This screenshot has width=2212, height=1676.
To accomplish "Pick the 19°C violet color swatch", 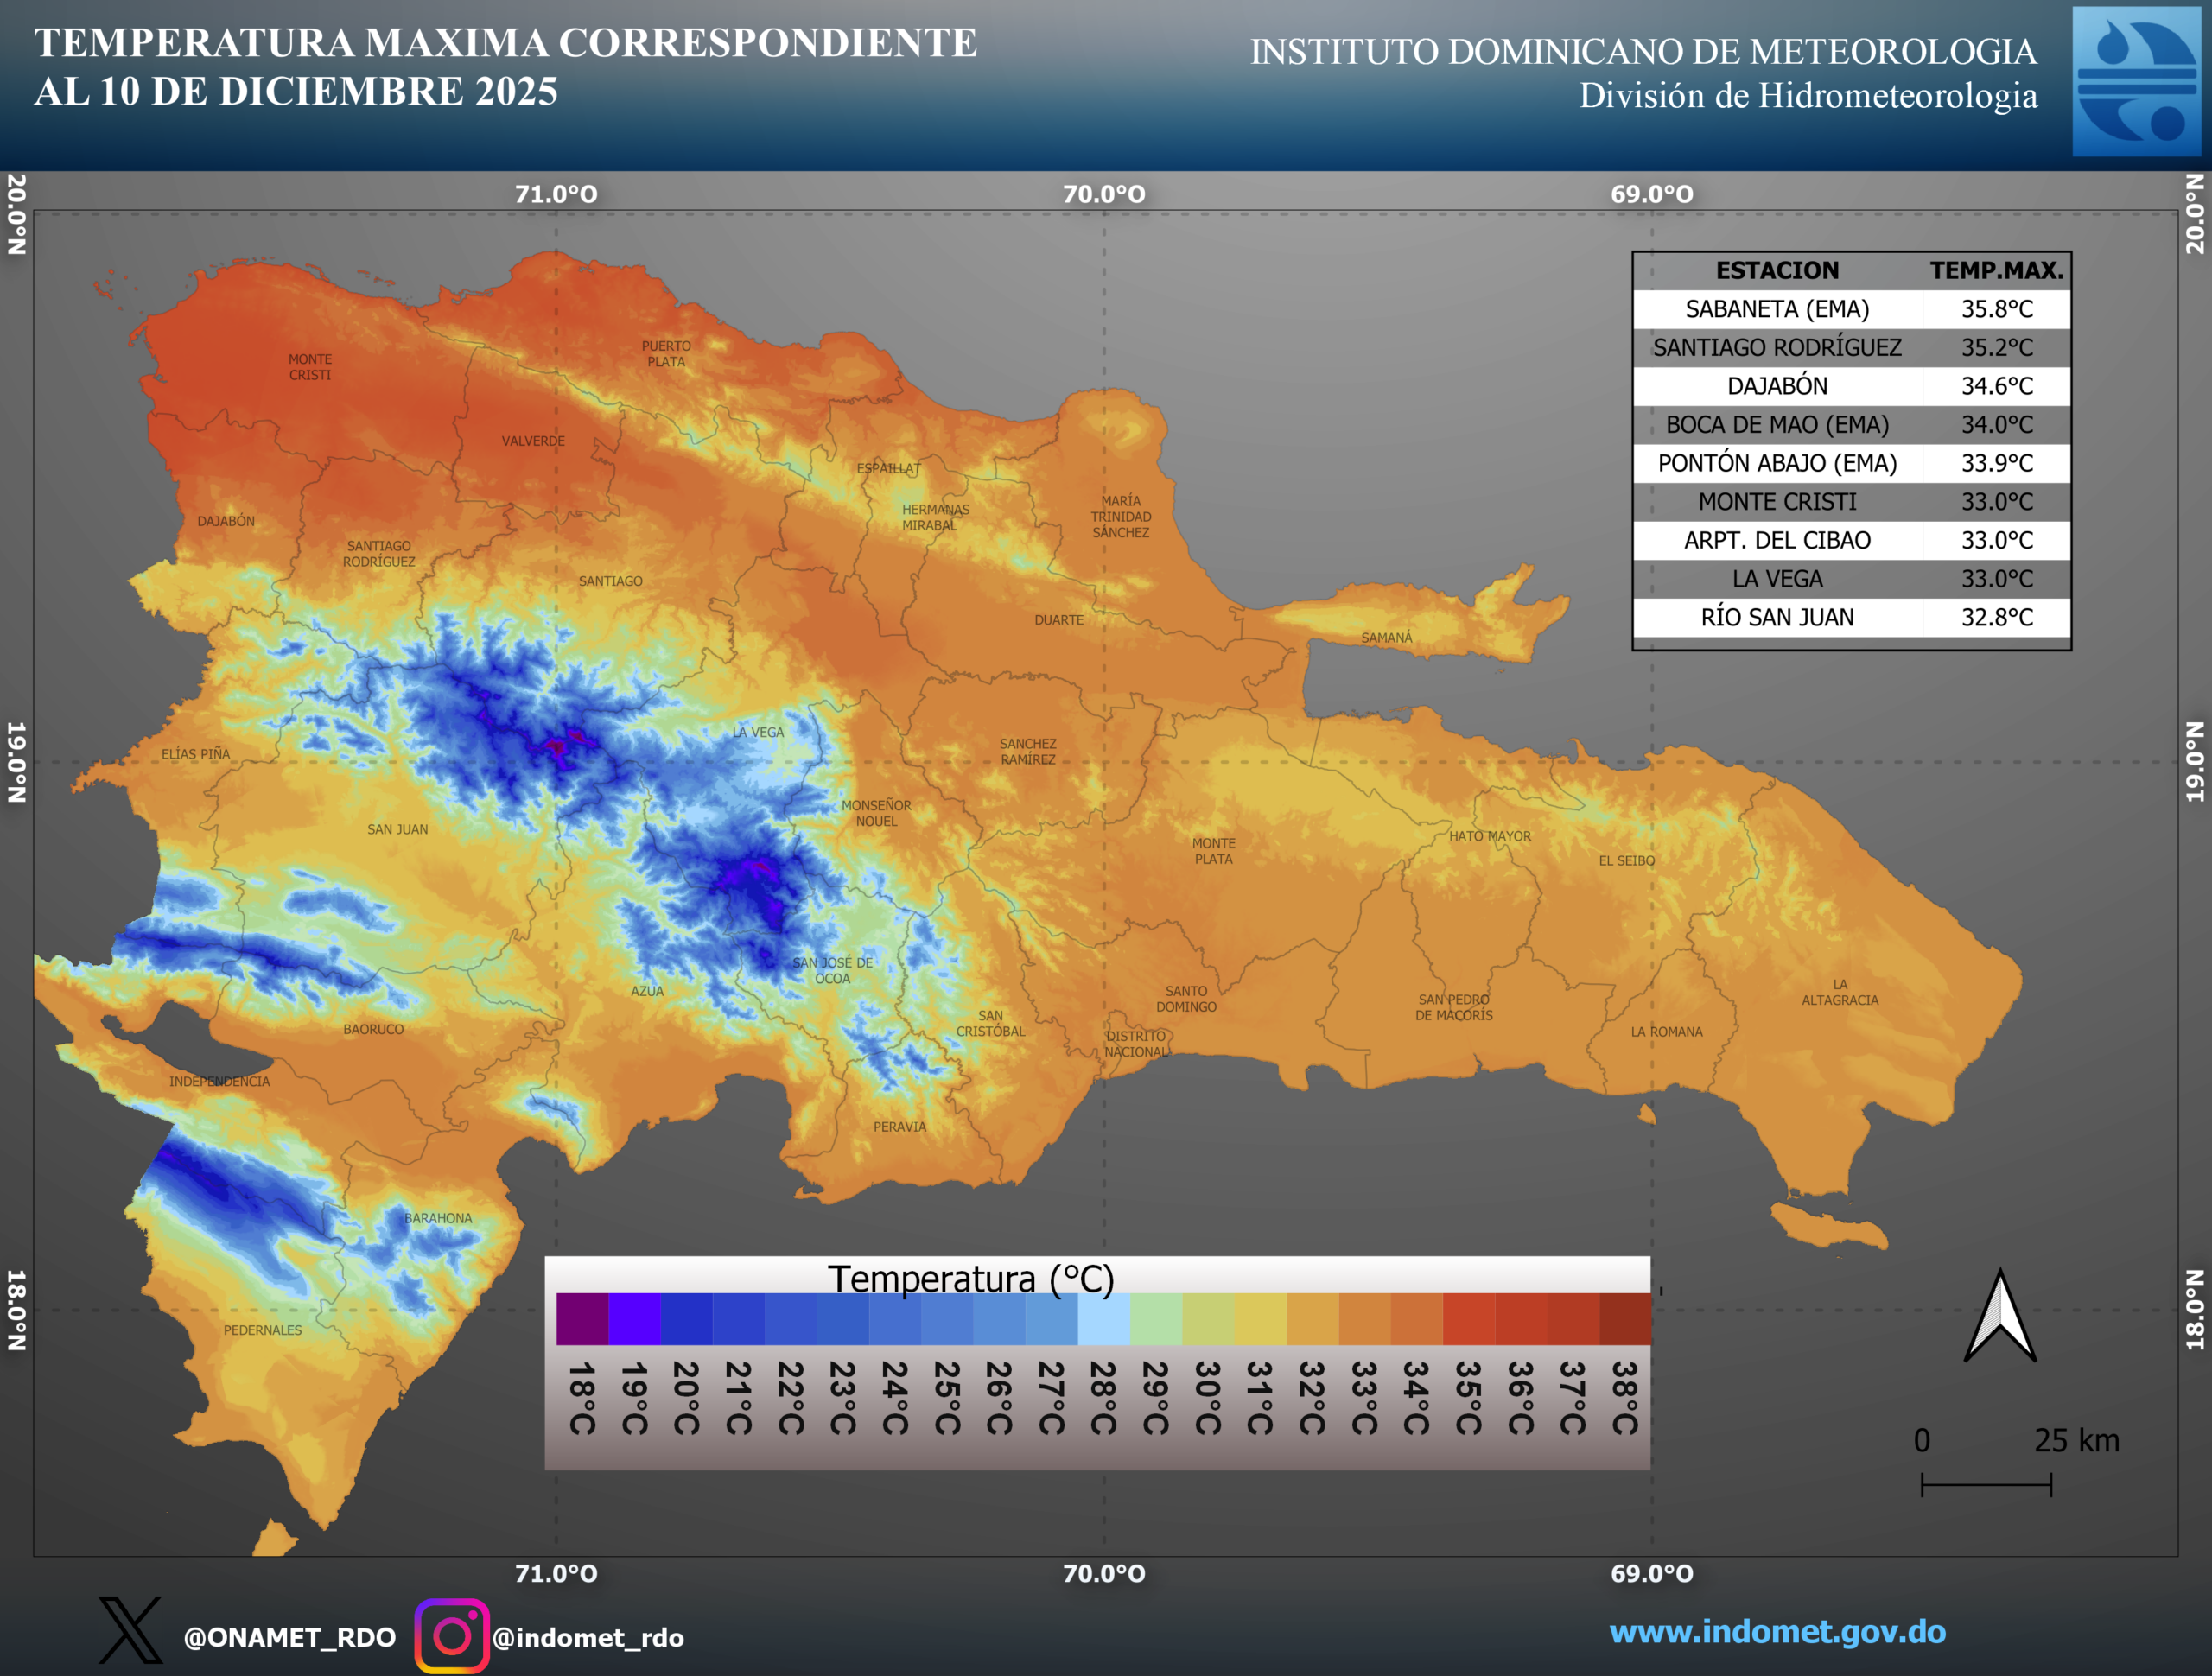I will (x=634, y=1319).
